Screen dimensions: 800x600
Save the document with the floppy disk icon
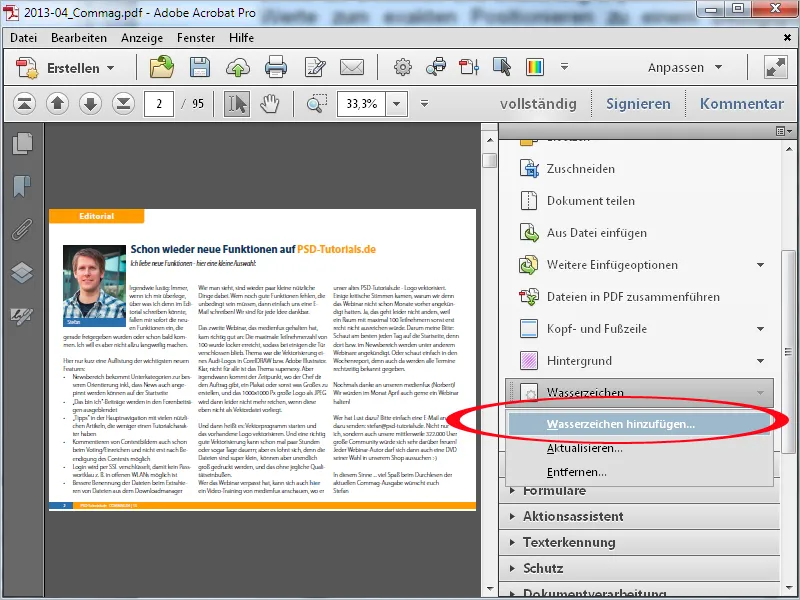pyautogui.click(x=199, y=67)
